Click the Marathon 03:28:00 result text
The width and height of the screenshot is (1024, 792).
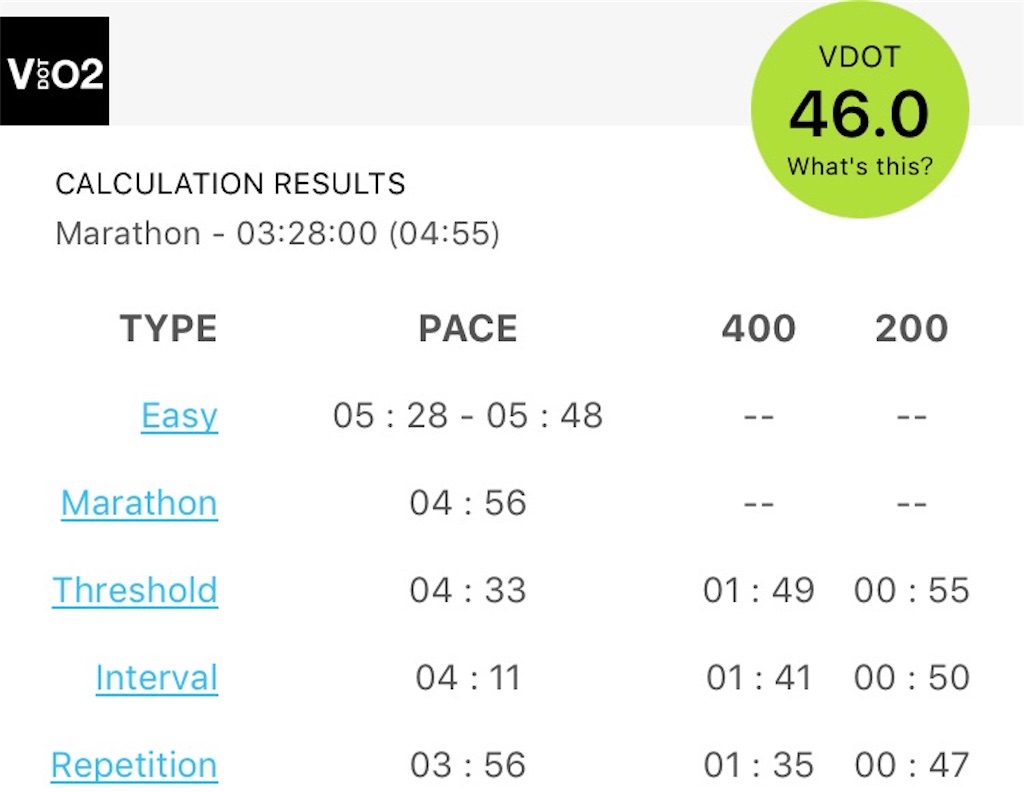pos(278,234)
